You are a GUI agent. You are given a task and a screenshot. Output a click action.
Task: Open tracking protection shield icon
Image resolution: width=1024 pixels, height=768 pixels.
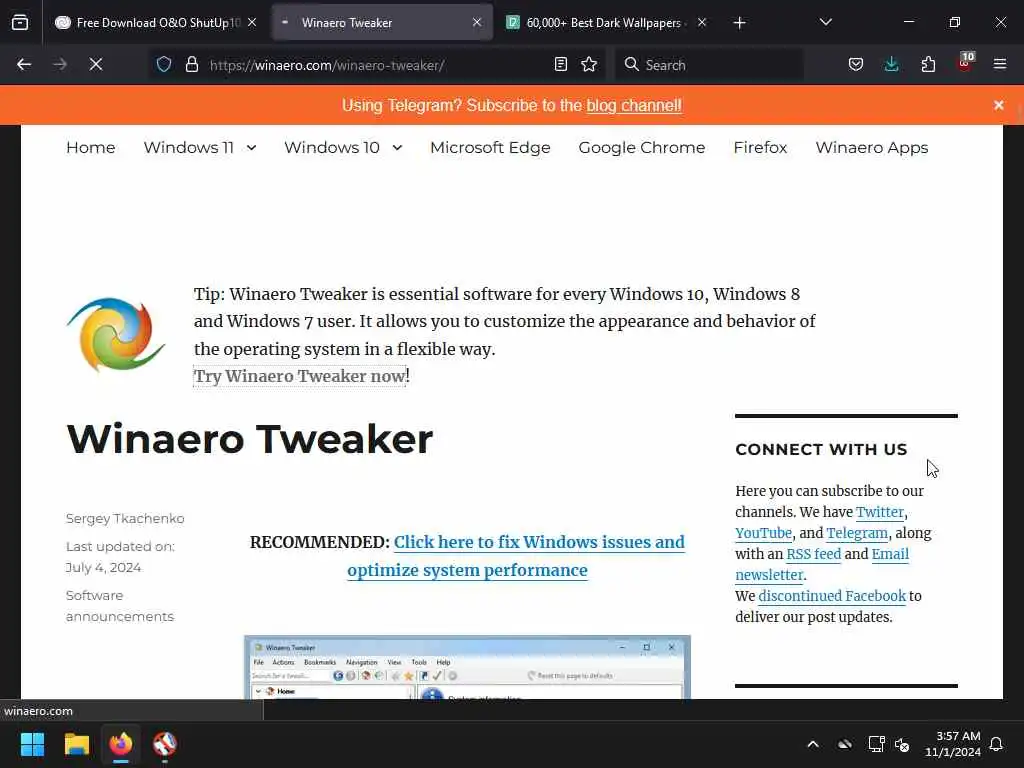(164, 65)
